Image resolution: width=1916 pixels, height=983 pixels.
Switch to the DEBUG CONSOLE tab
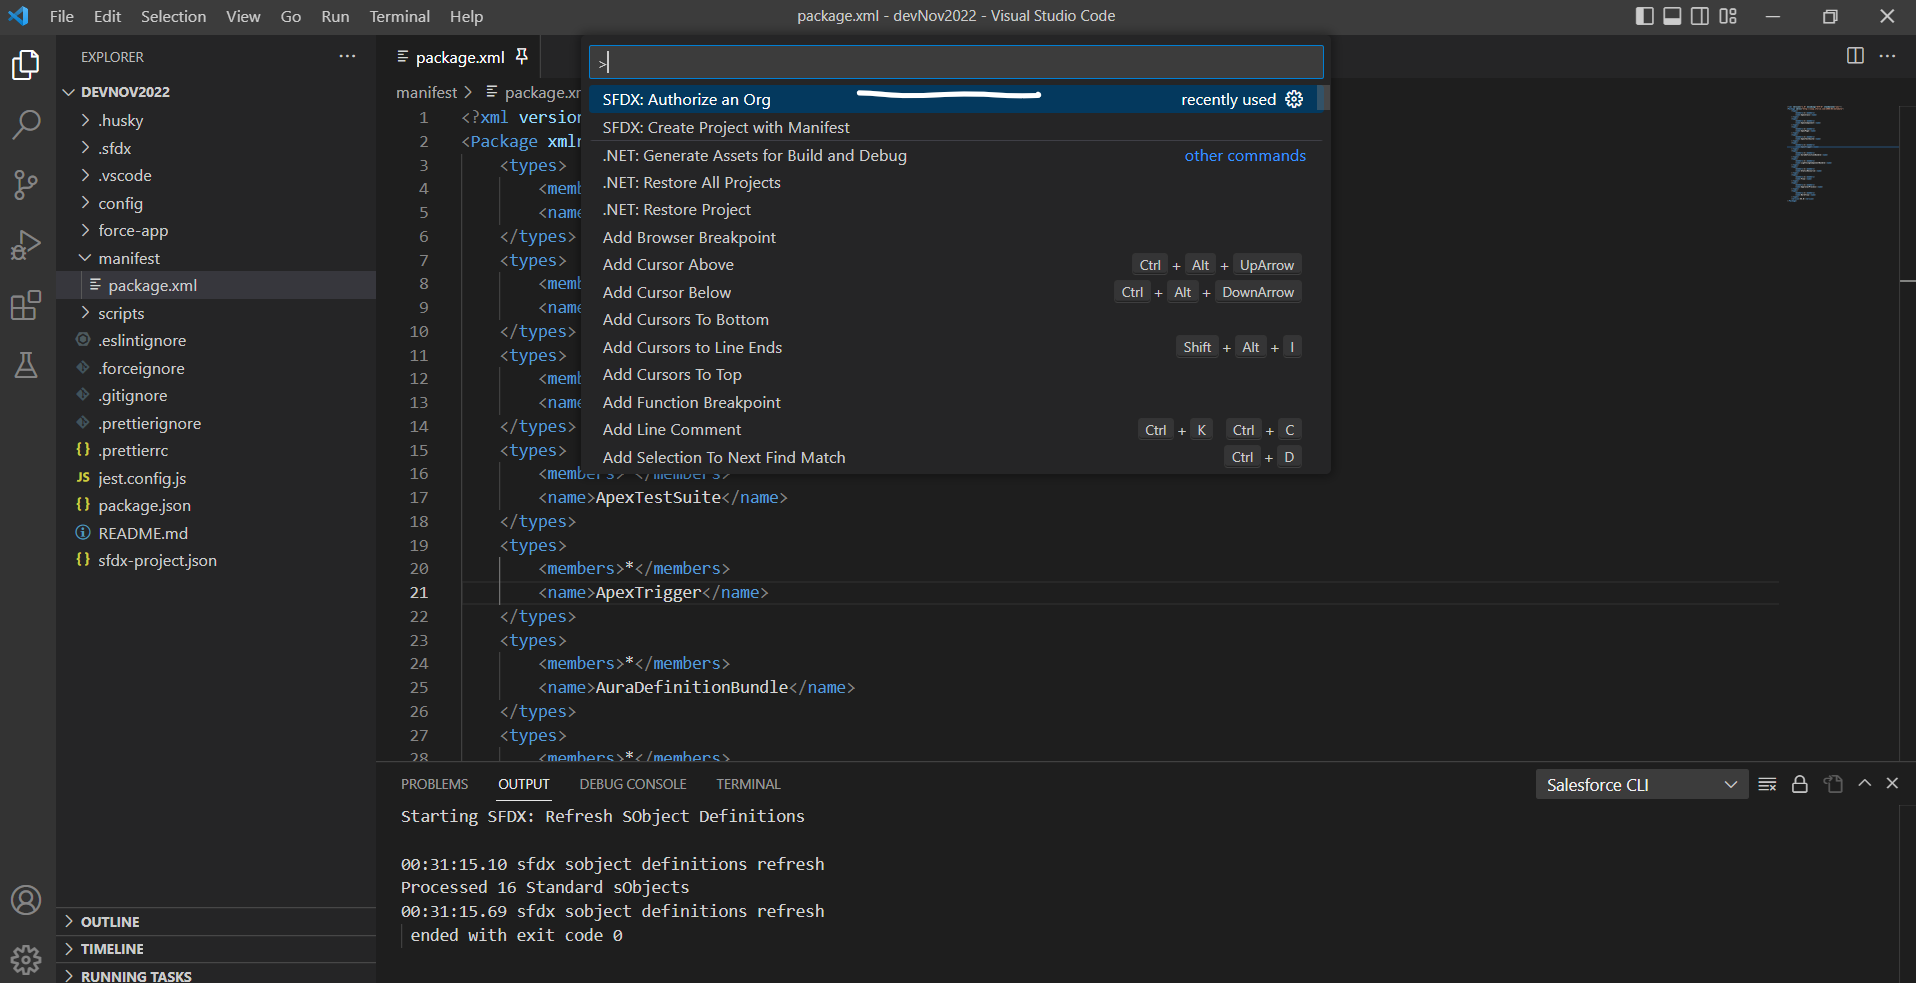[633, 784]
